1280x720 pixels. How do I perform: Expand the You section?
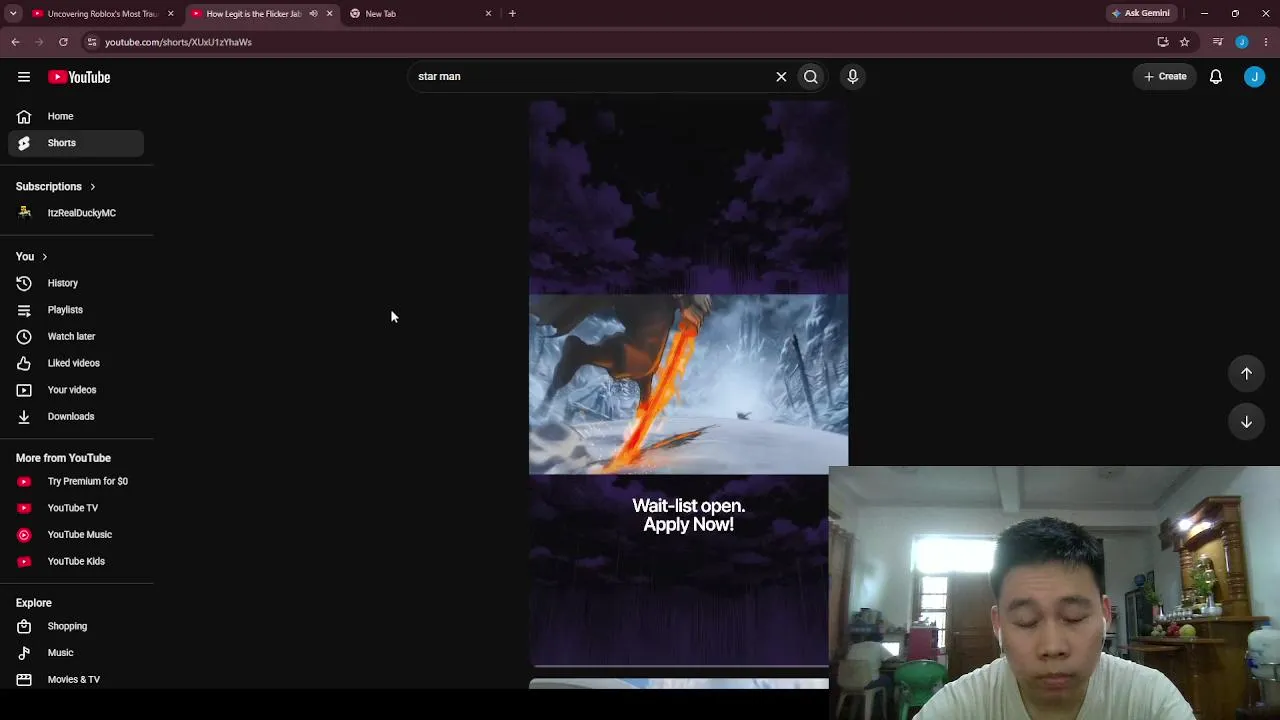click(x=31, y=257)
